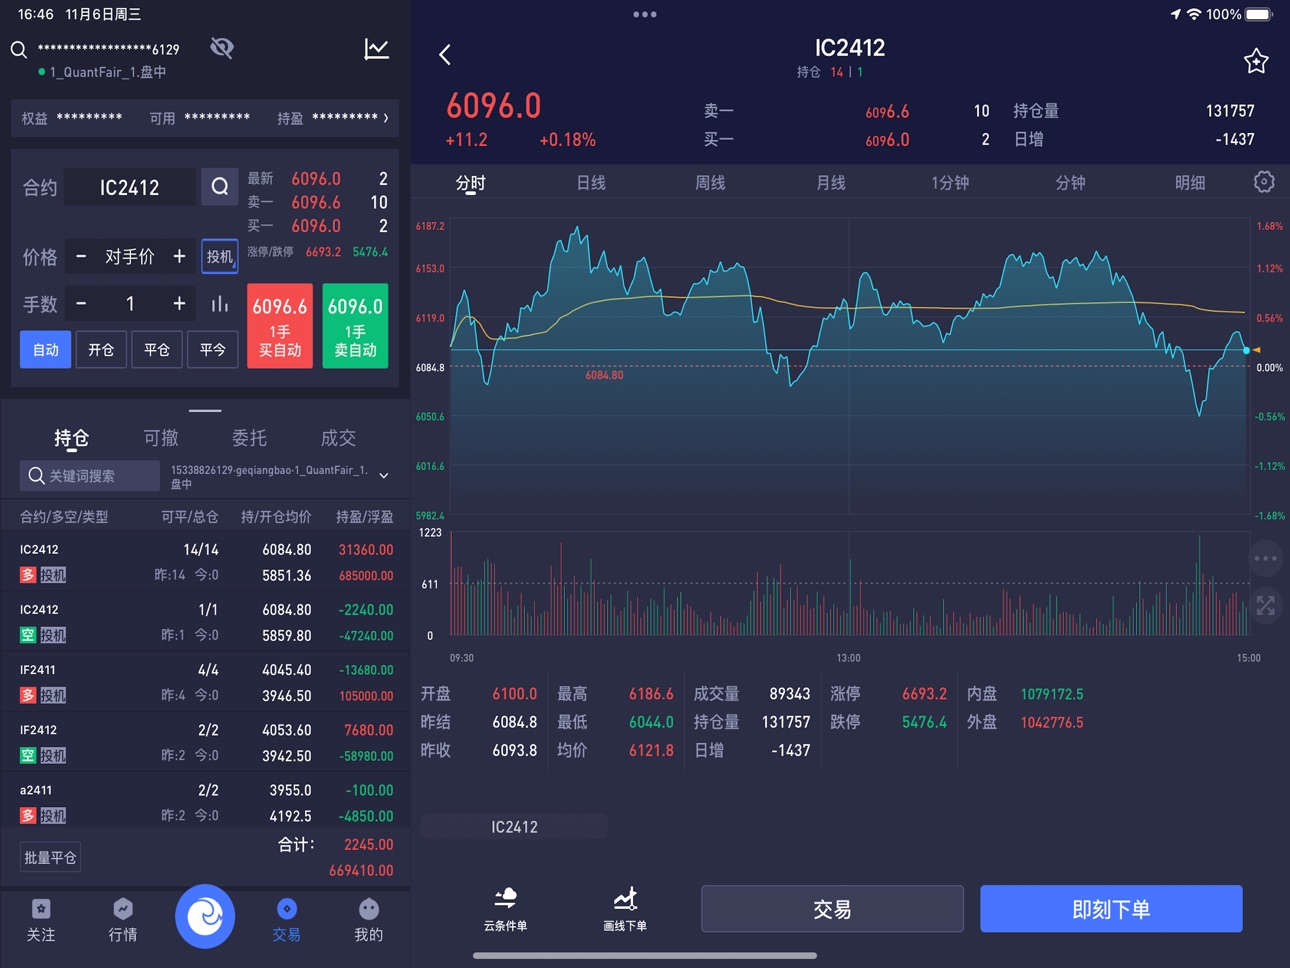Click the 卖一 ask price 6096.6
1290x968 pixels.
point(887,112)
